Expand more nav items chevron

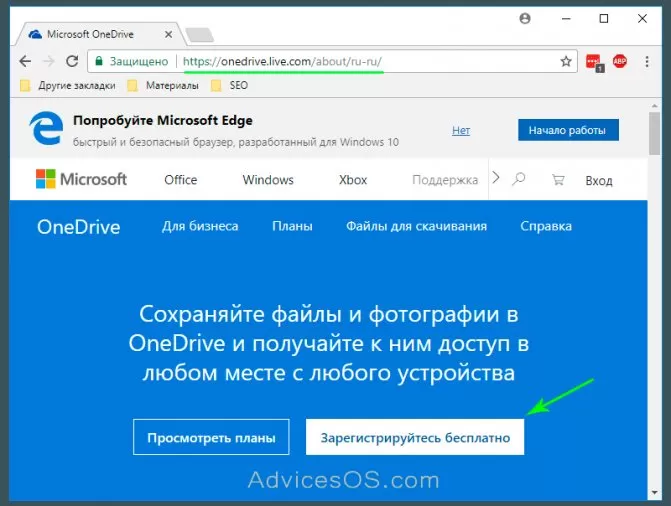496,177
